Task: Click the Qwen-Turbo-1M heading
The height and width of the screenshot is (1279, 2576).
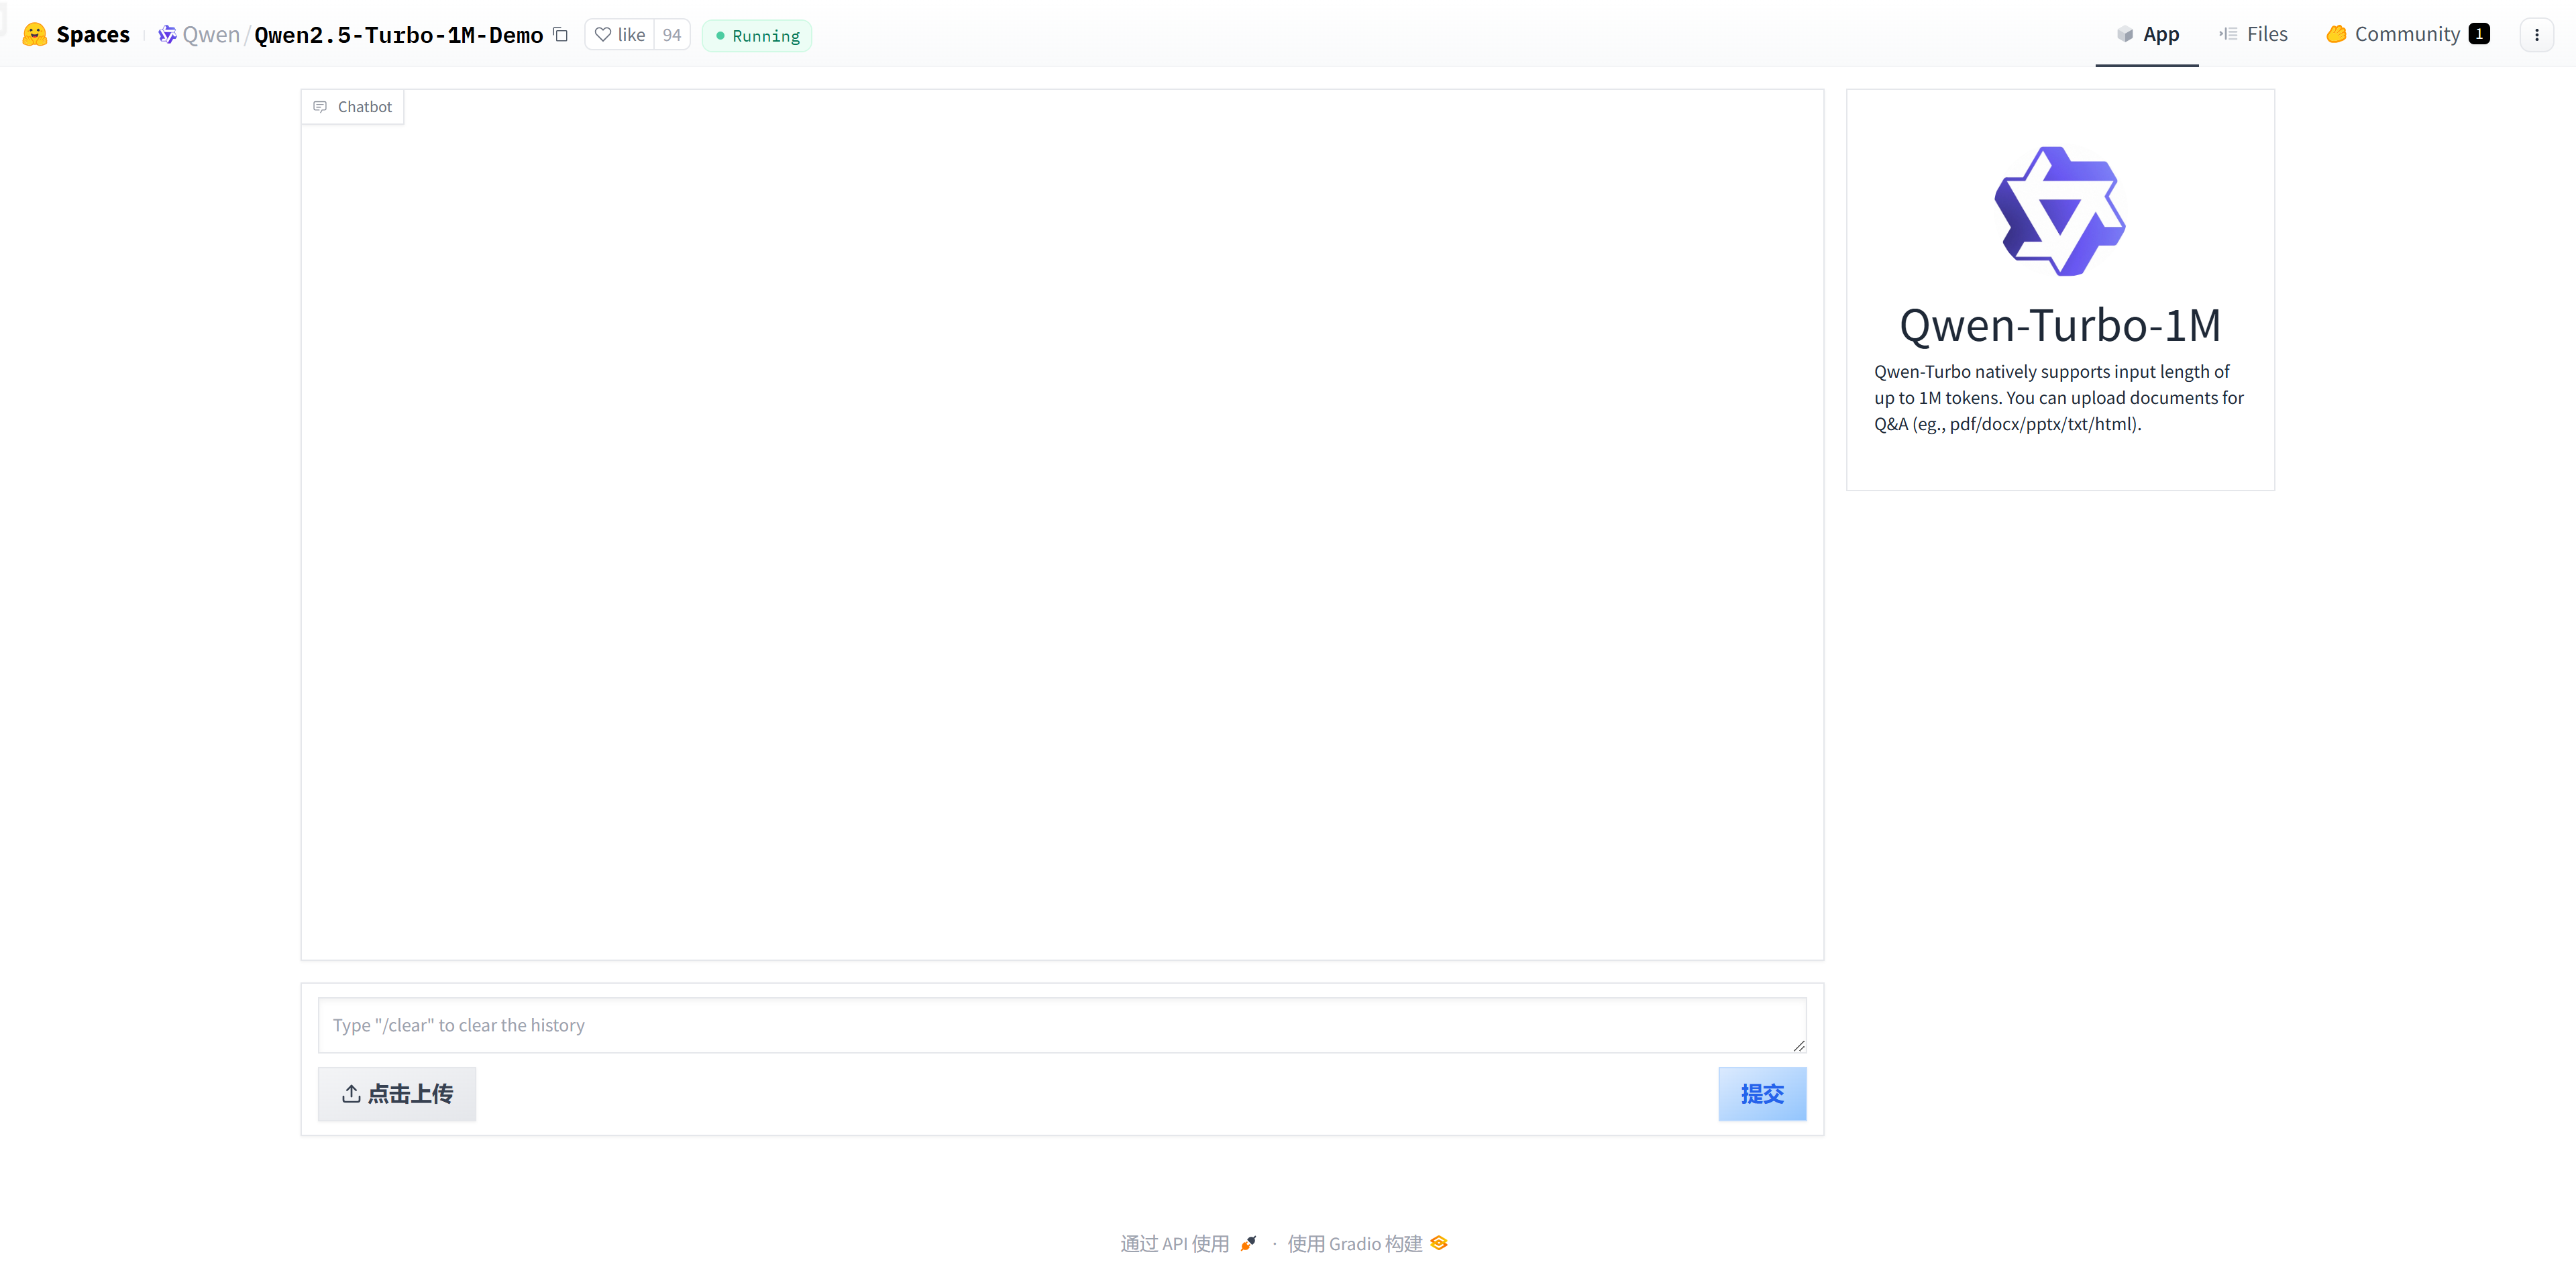Action: pos(2060,326)
